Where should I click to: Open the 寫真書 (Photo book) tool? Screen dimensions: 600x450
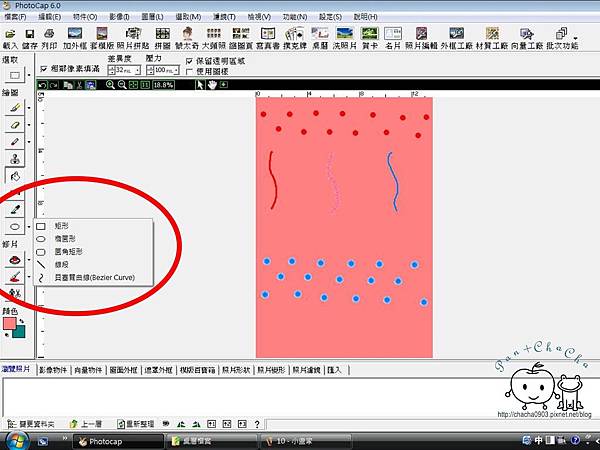coord(268,38)
